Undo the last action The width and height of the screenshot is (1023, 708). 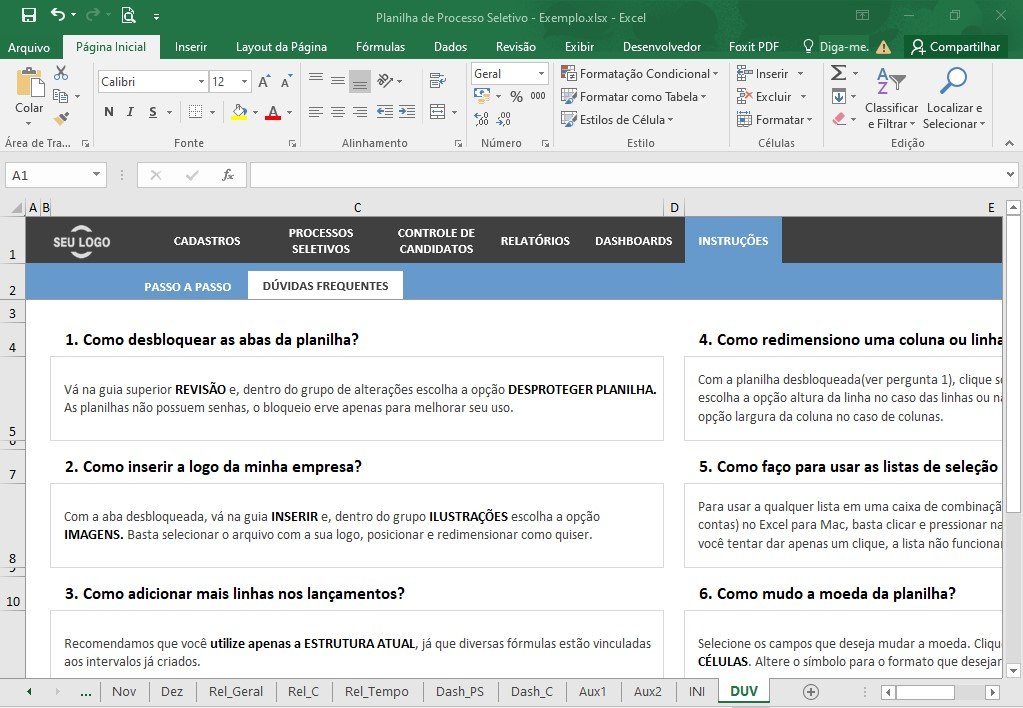tap(58, 15)
